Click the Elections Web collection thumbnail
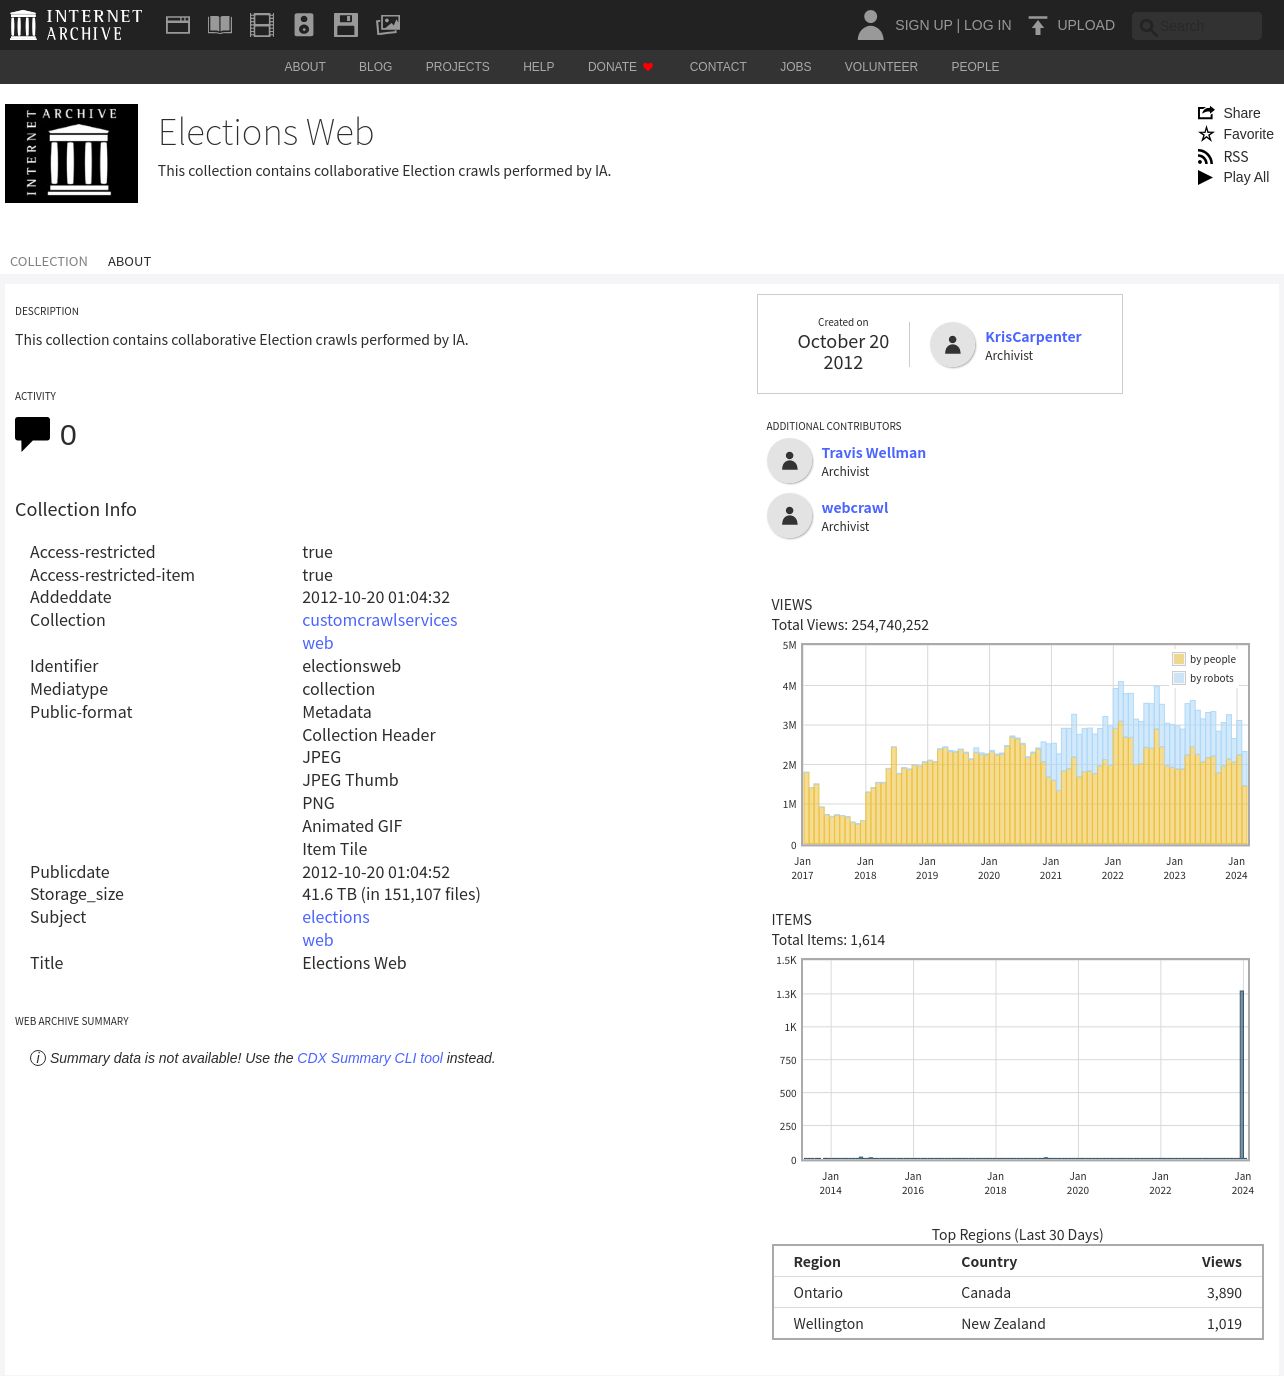 [71, 153]
